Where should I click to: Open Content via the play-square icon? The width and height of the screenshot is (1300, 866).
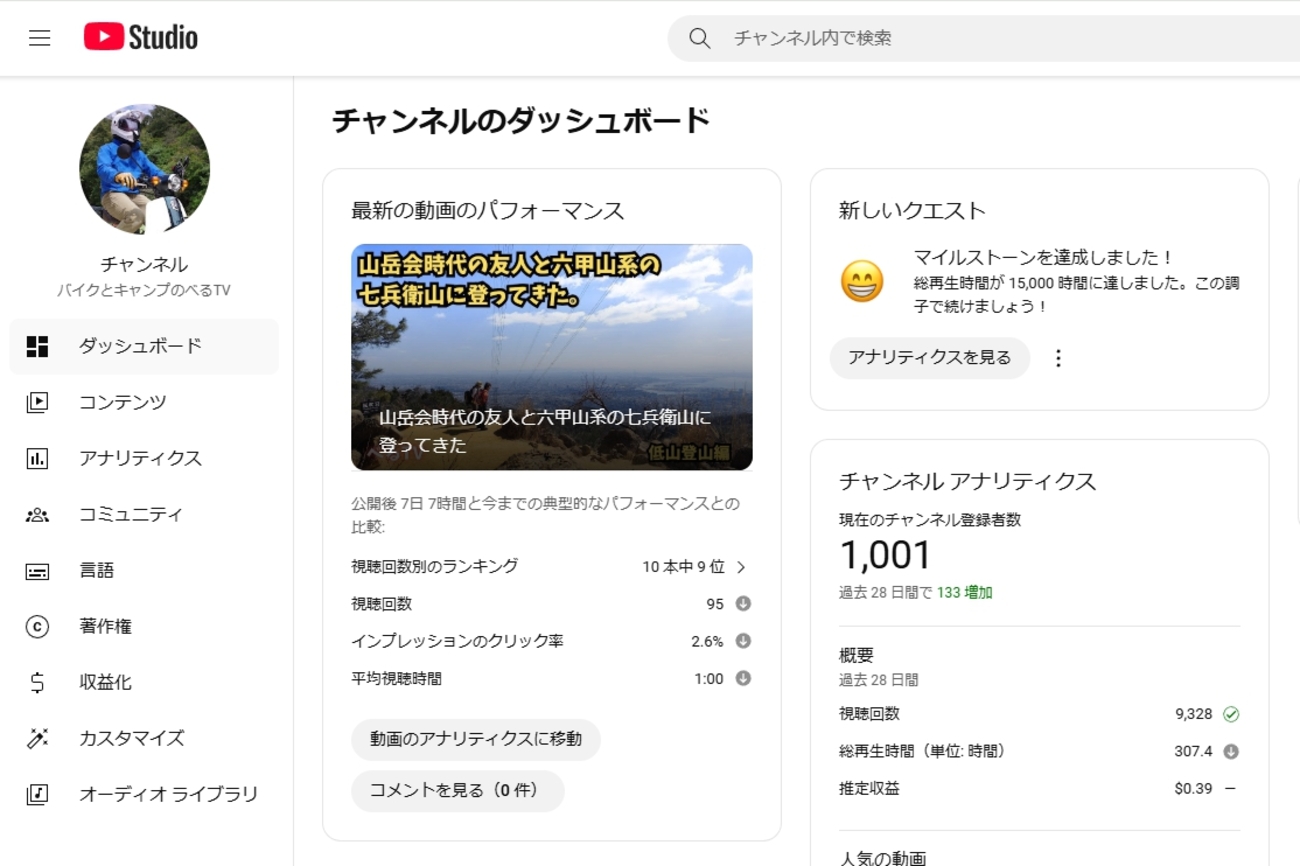[37, 402]
